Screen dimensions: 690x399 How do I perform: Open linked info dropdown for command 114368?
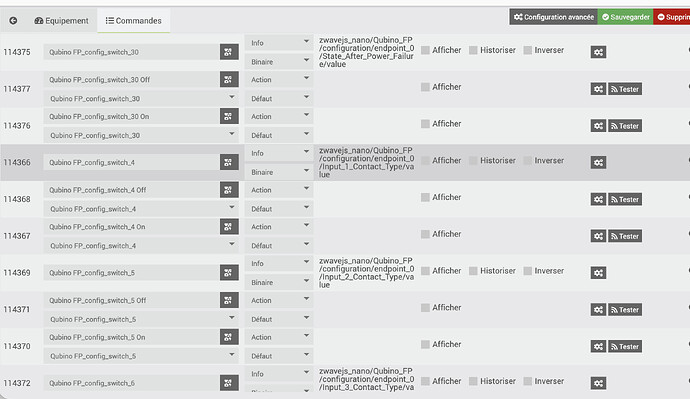(141, 209)
